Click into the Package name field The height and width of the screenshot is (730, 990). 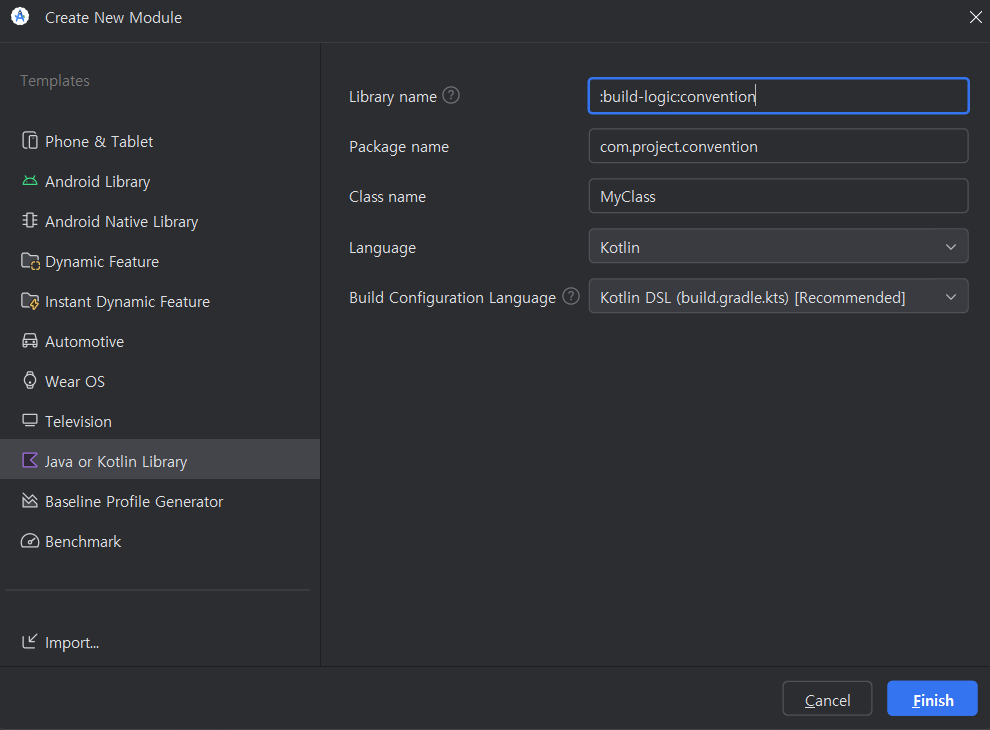click(778, 146)
